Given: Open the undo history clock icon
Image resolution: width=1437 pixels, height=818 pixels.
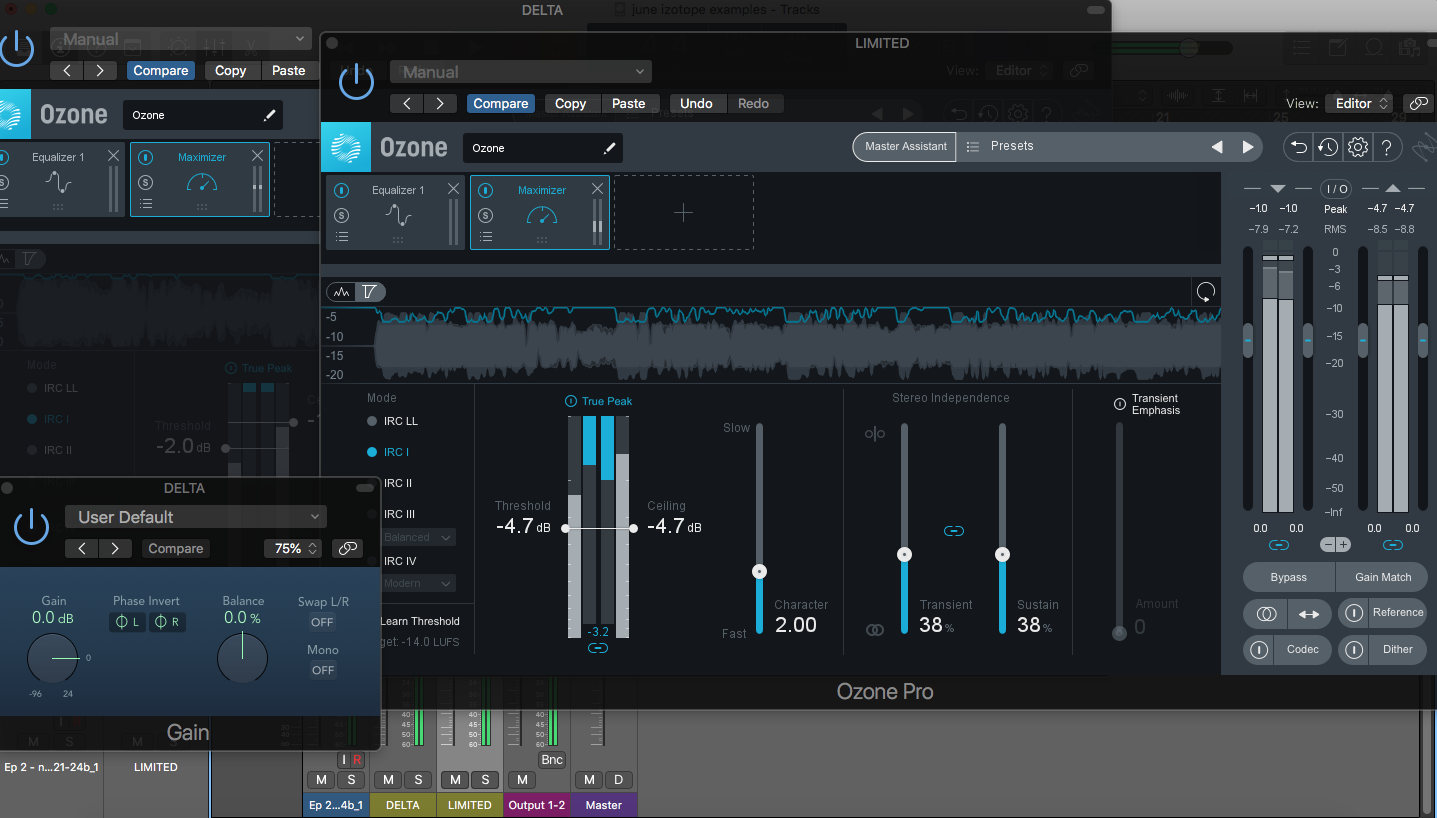Looking at the screenshot, I should pos(1328,147).
